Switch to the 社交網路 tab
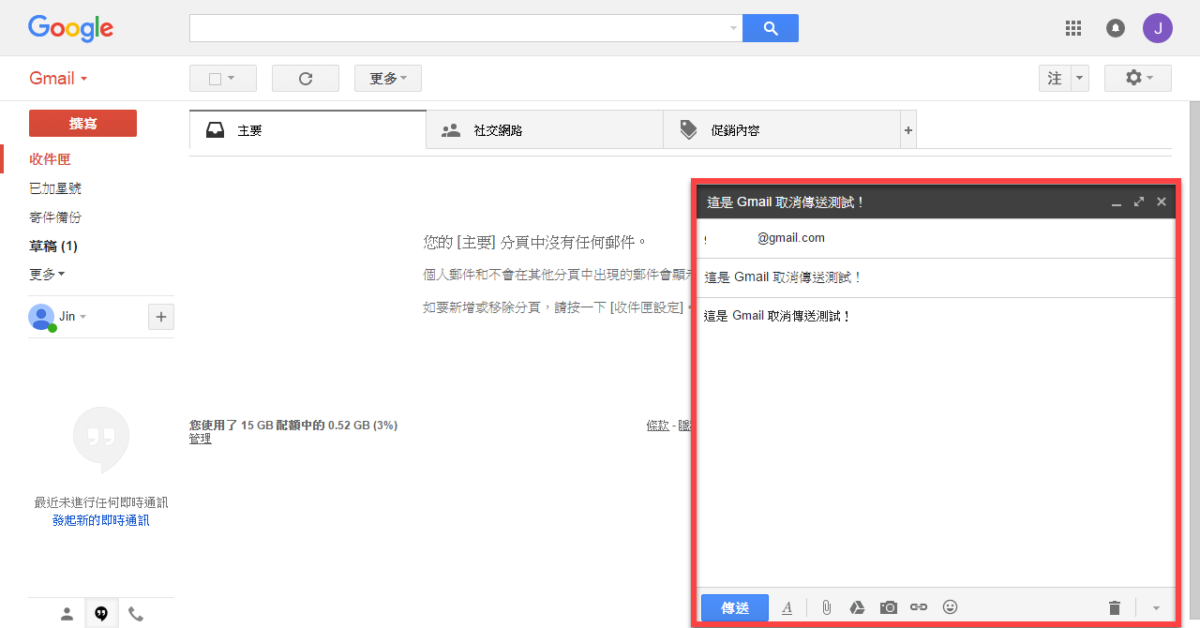Screen dimensions: 1200x628 pos(544,130)
